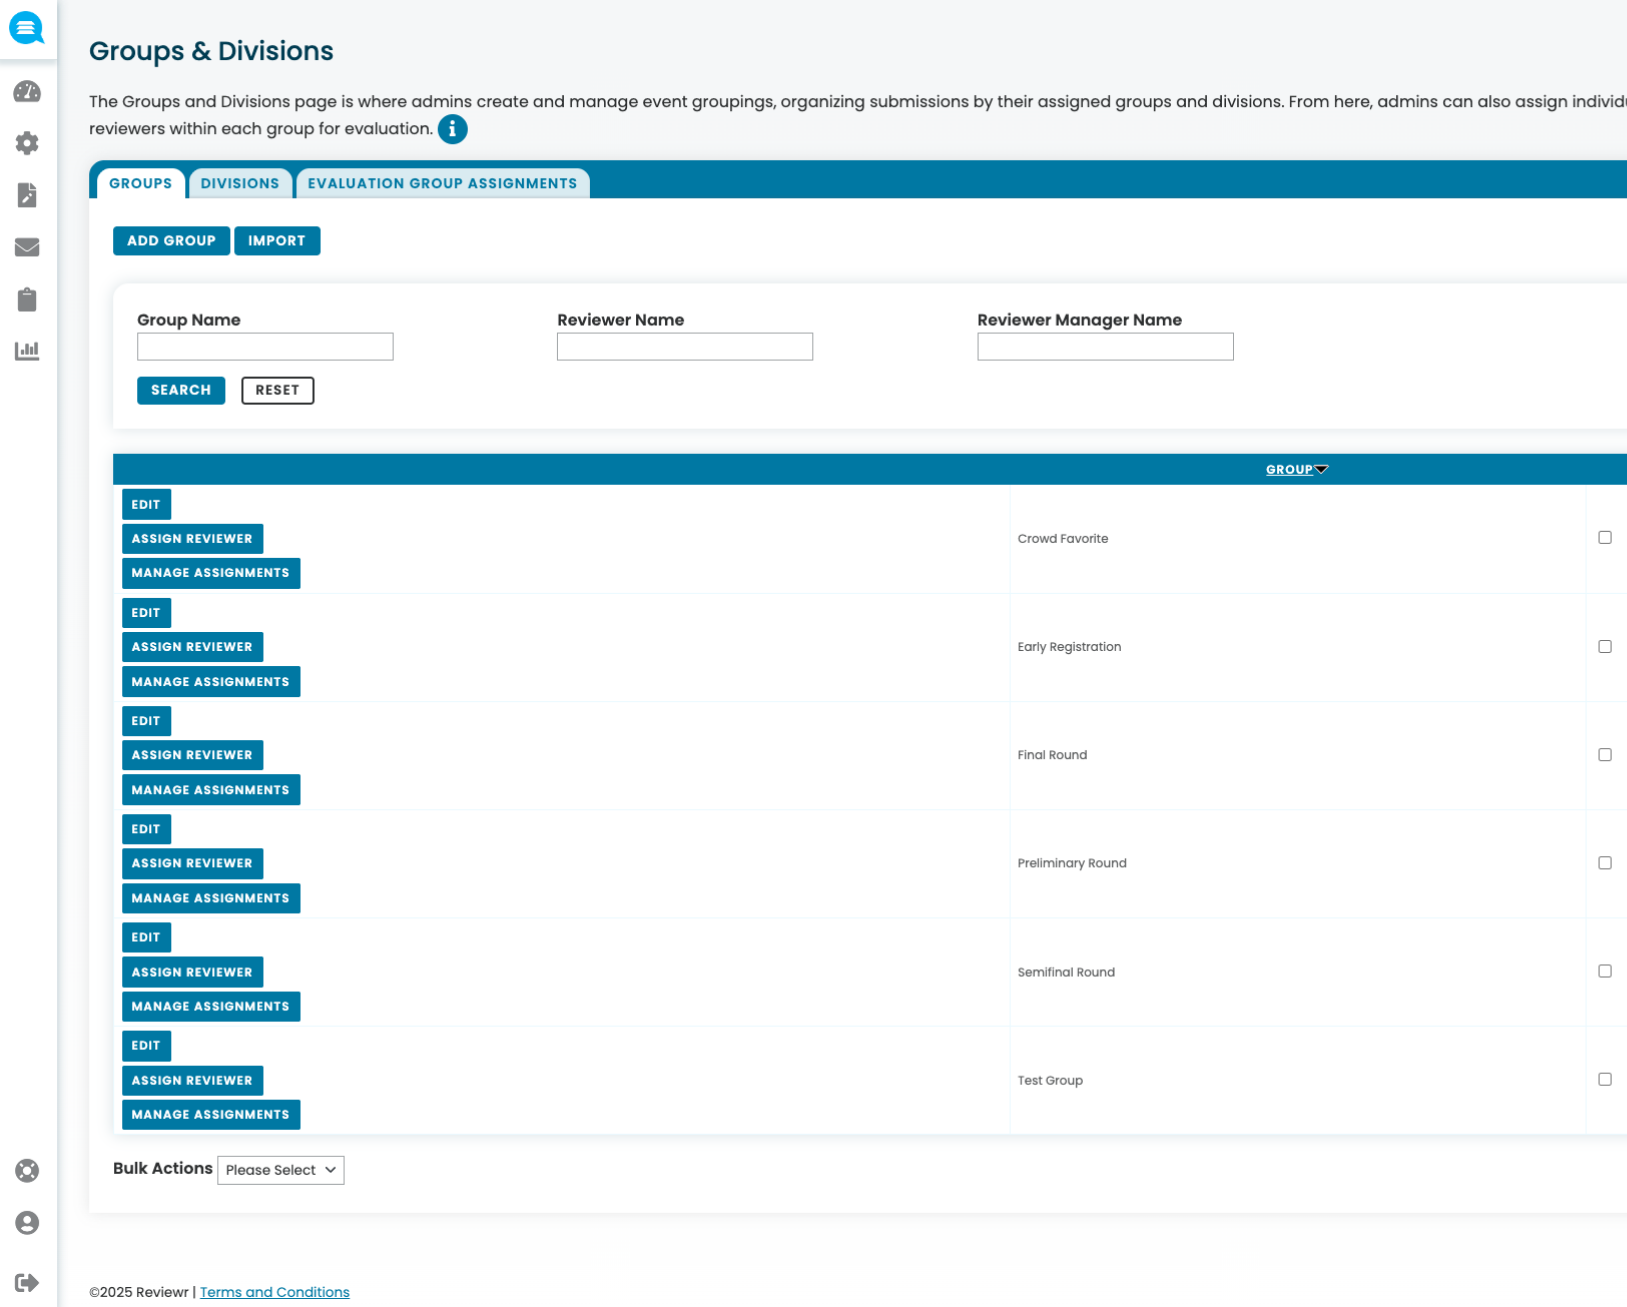This screenshot has width=1627, height=1307.
Task: Click the ADD GROUP button
Action: pyautogui.click(x=171, y=240)
